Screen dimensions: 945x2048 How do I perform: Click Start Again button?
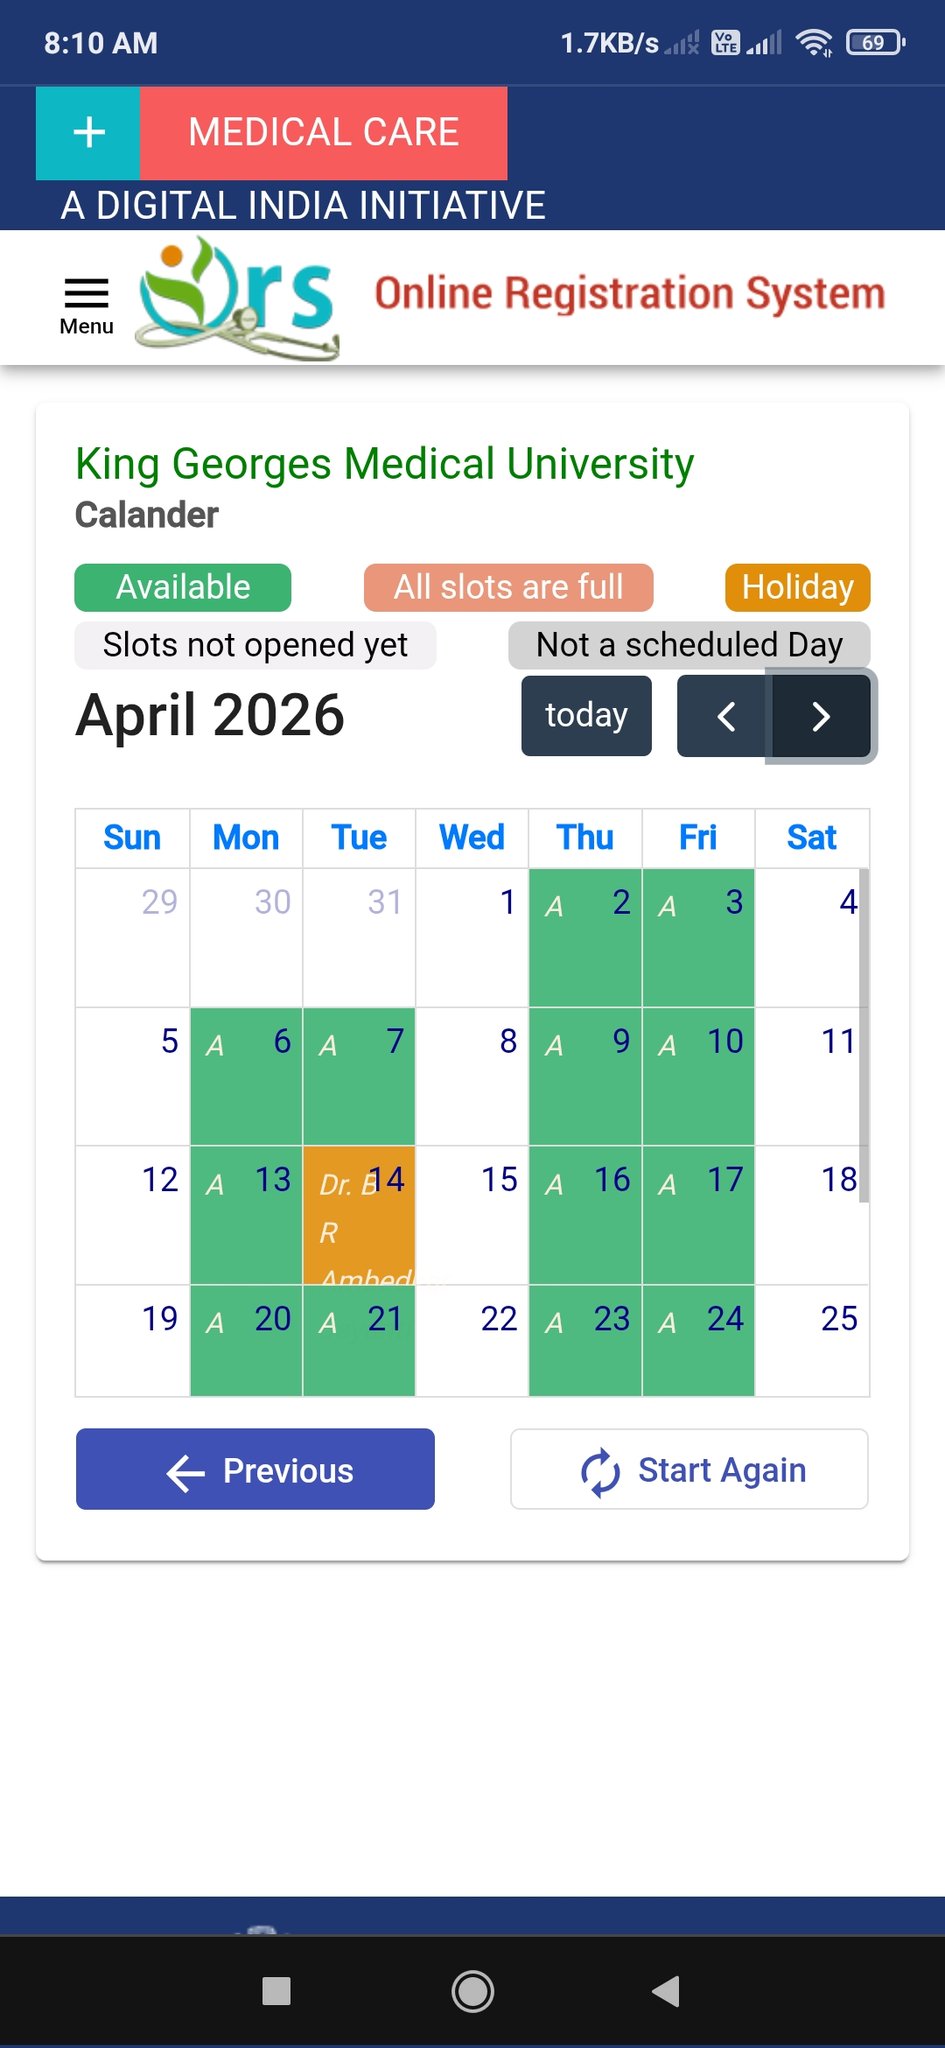click(x=689, y=1469)
